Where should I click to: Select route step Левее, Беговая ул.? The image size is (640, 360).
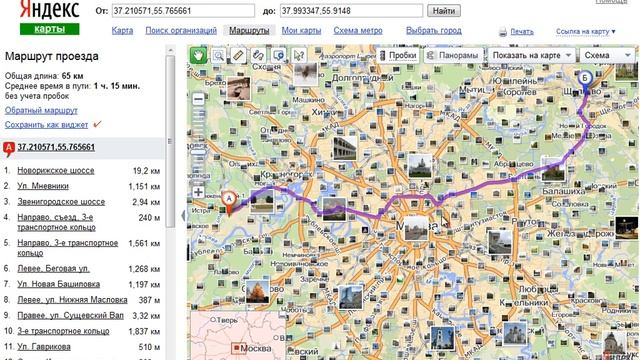point(53,269)
